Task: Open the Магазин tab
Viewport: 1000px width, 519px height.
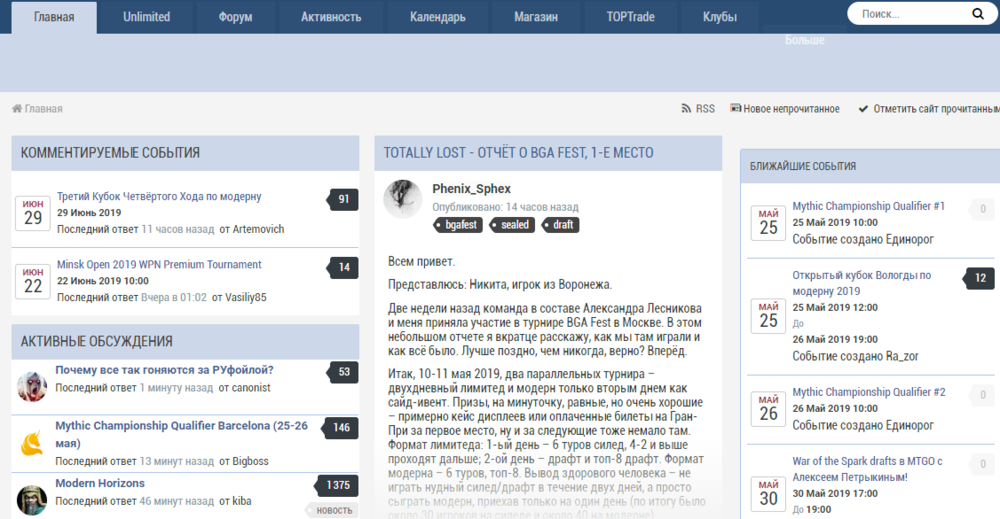Action: [x=536, y=17]
